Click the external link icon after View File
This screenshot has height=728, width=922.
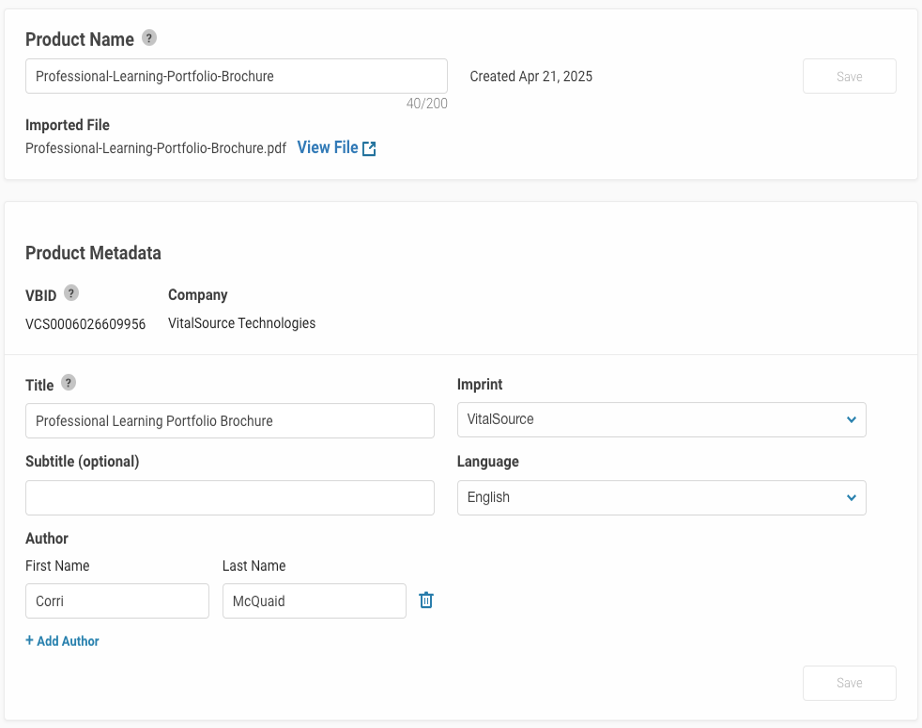[369, 149]
